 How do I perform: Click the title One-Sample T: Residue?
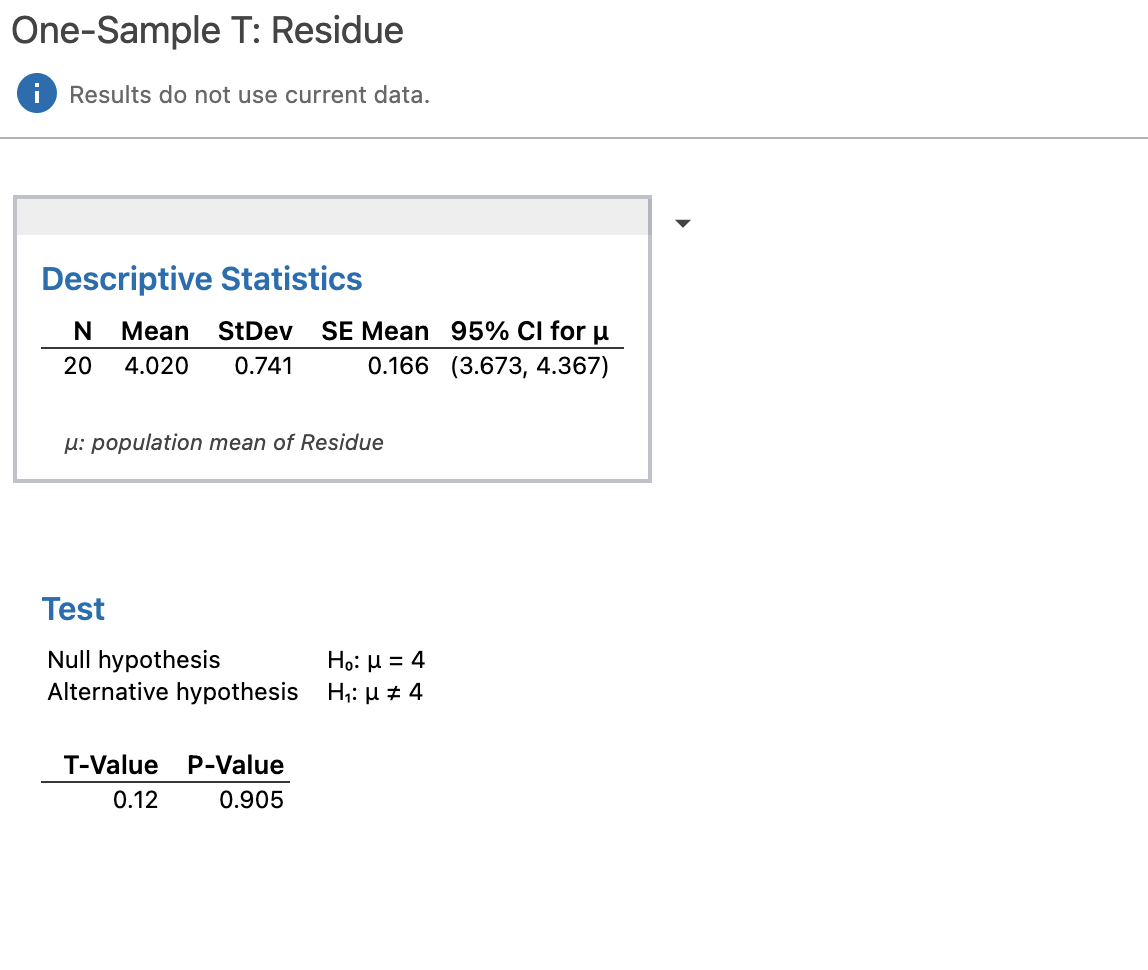tap(206, 31)
